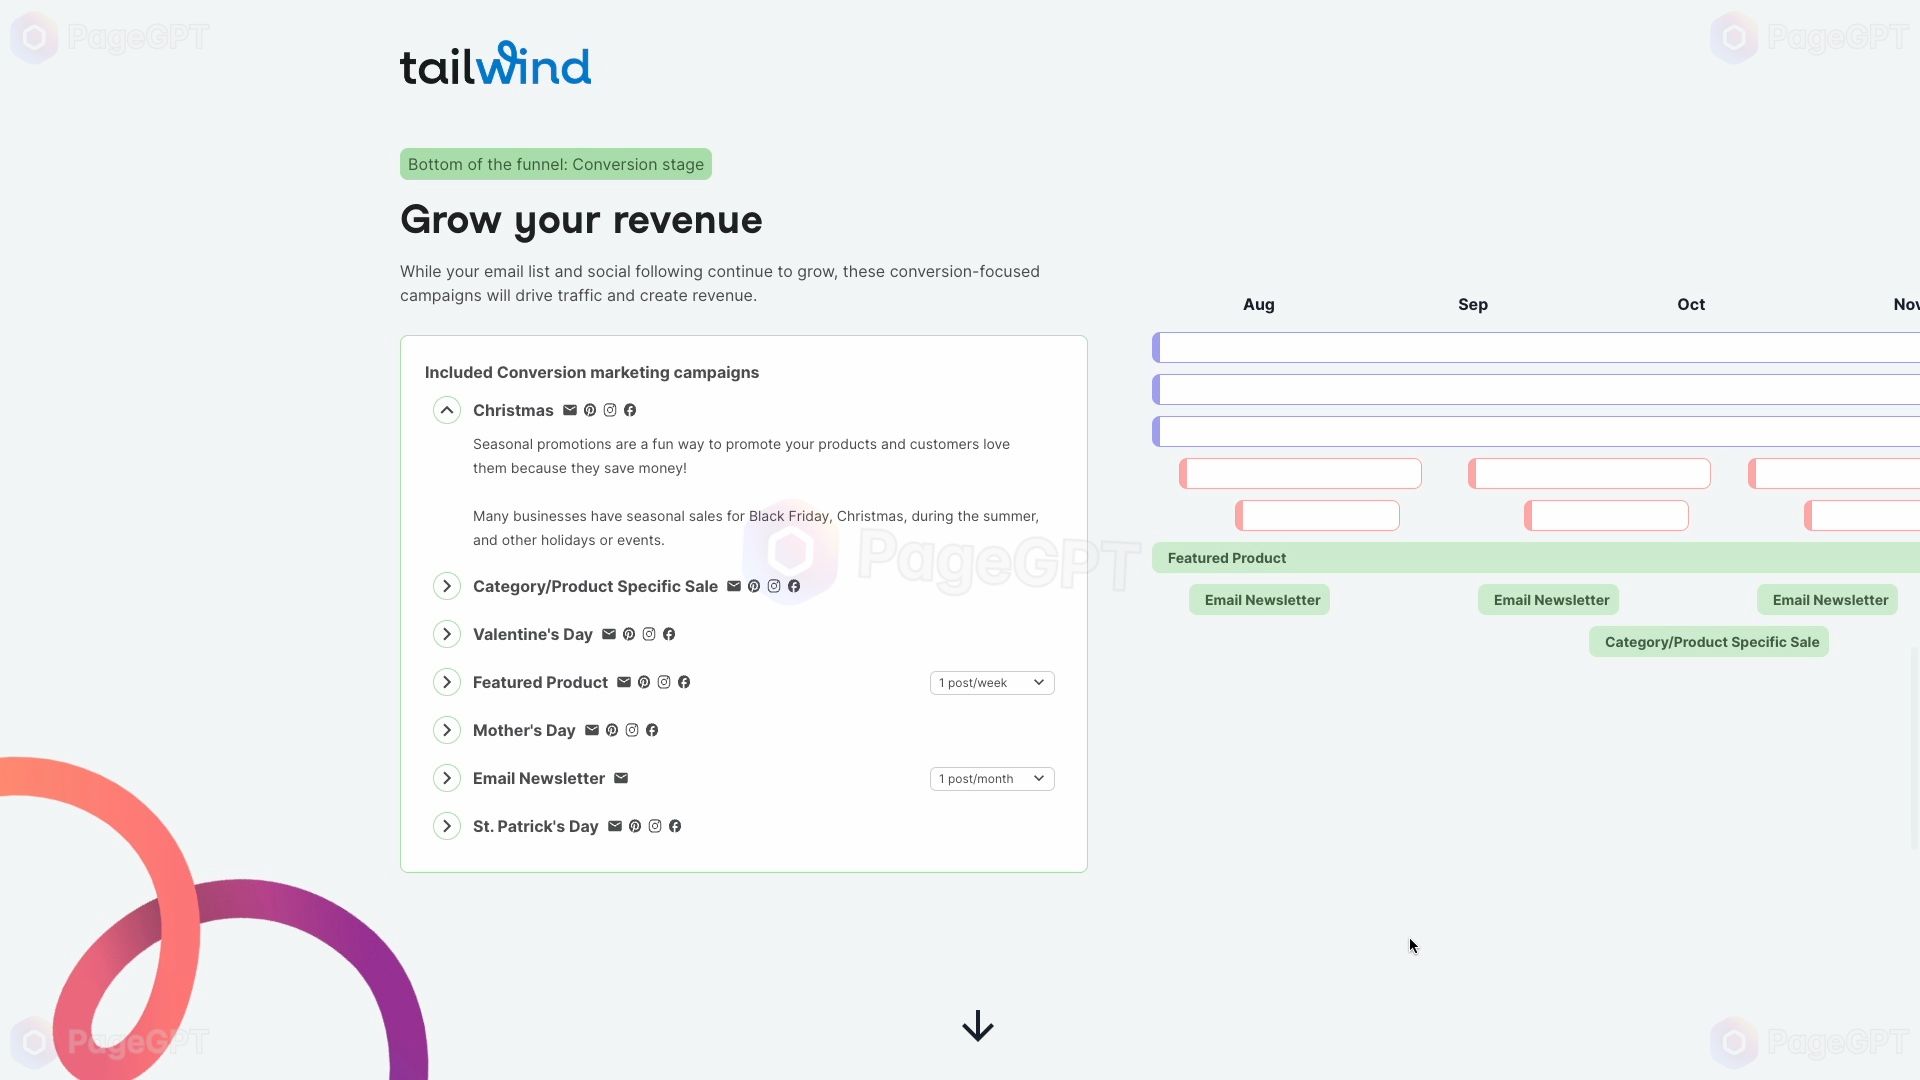Click the email icon on Christmas campaign
Viewport: 1920px width, 1080px height.
[568, 410]
